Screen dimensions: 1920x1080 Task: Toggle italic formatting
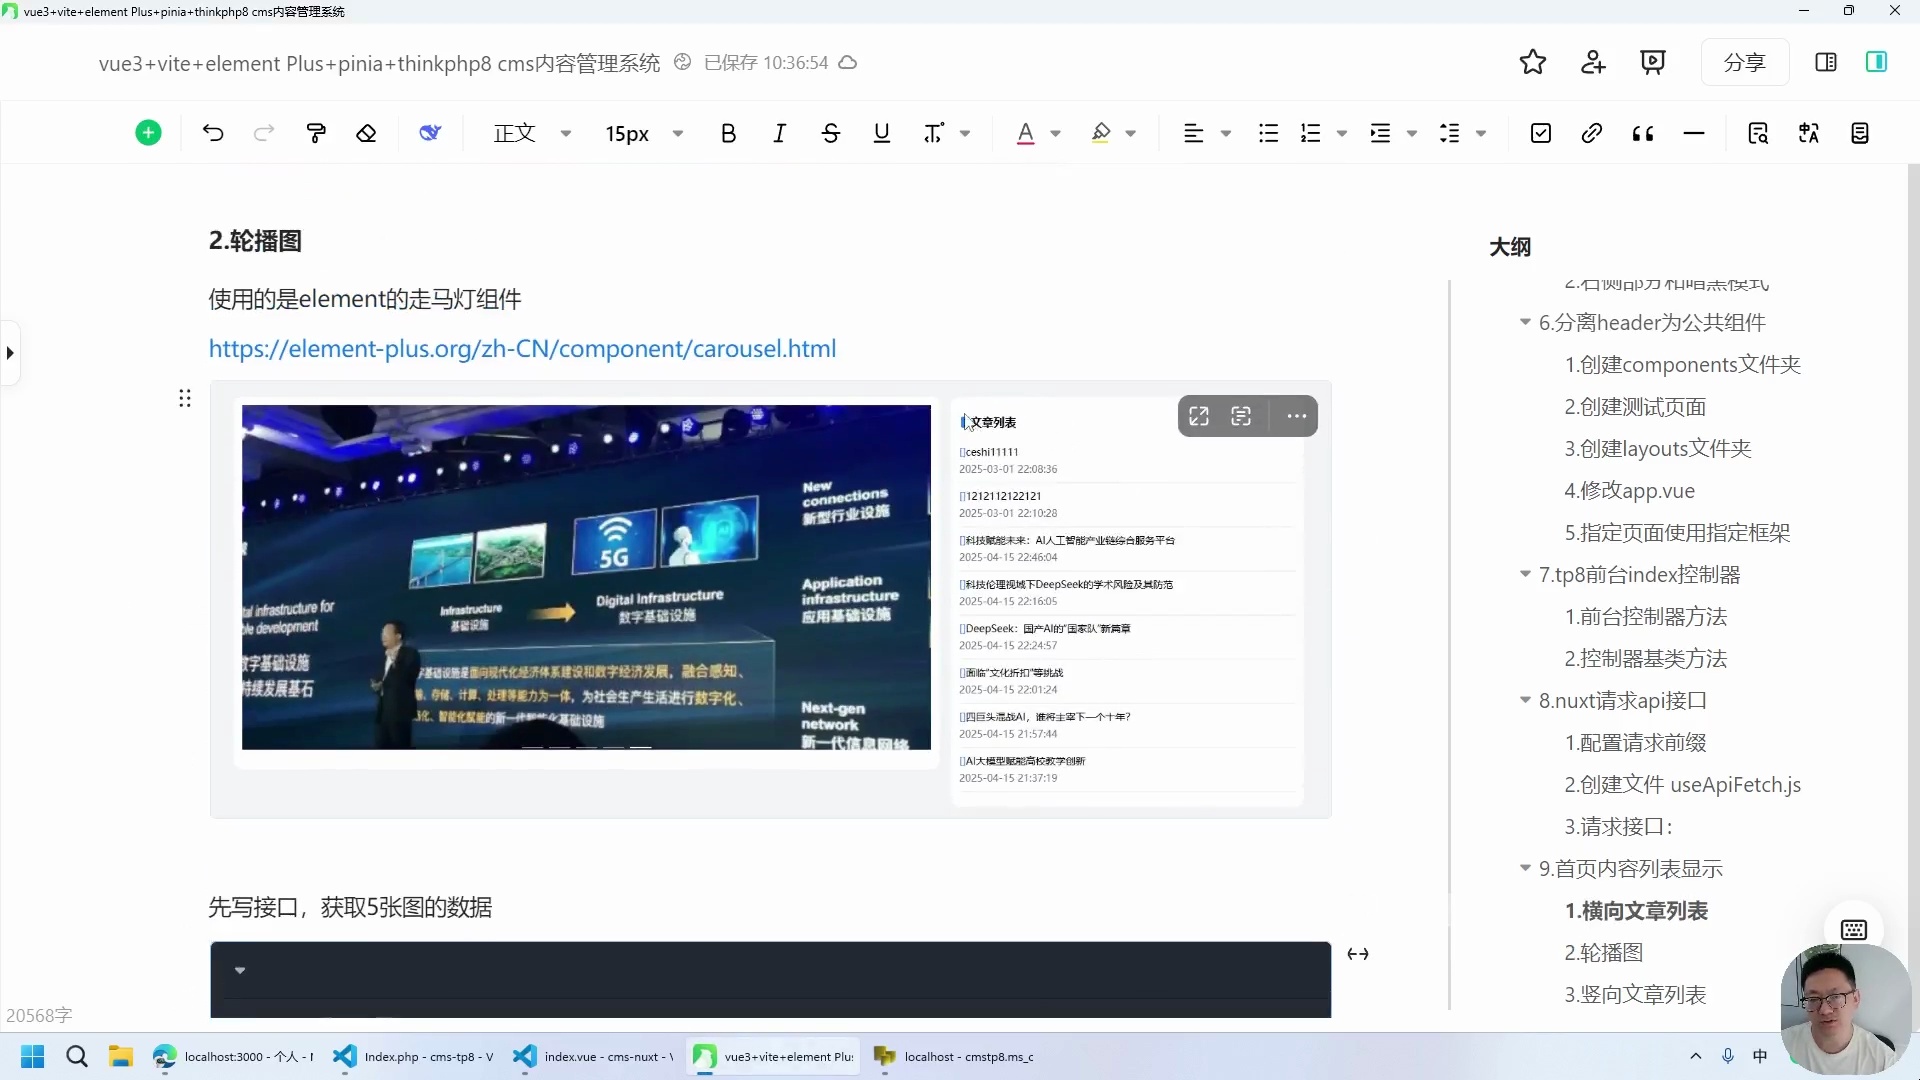(x=779, y=133)
